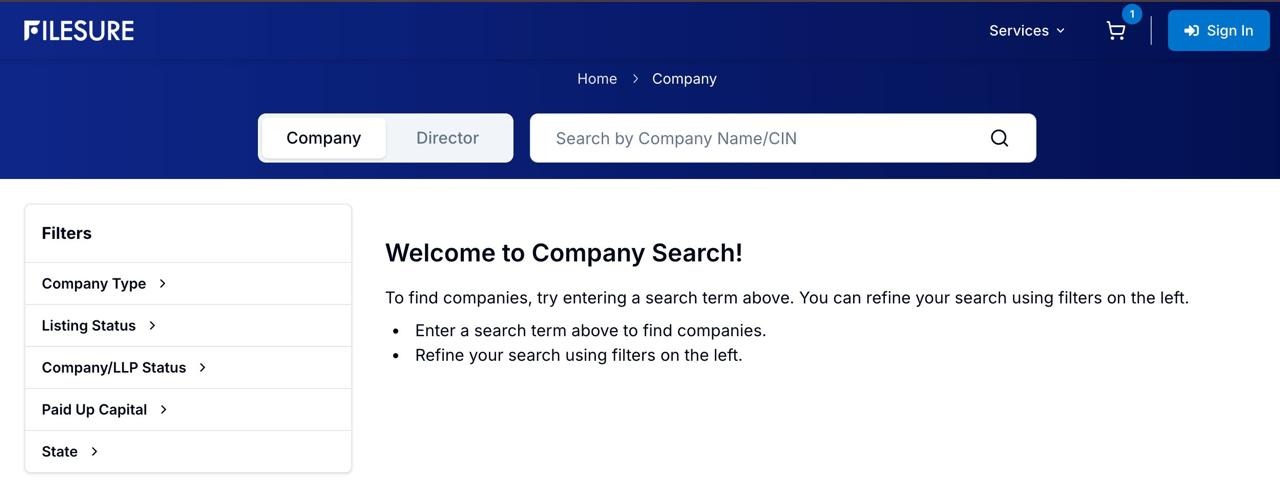Click the Filesure logo
1280x486 pixels.
pos(79,31)
